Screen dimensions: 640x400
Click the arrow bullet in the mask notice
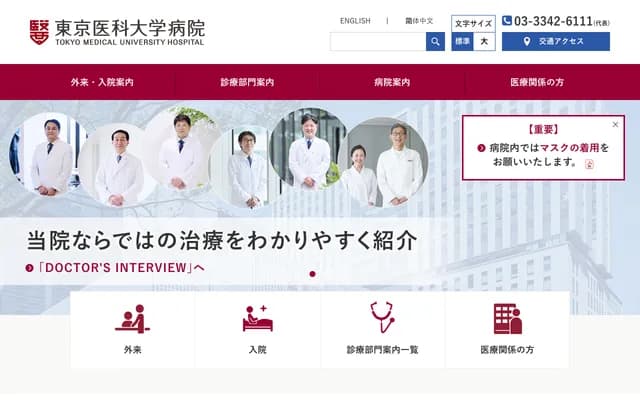(x=481, y=148)
